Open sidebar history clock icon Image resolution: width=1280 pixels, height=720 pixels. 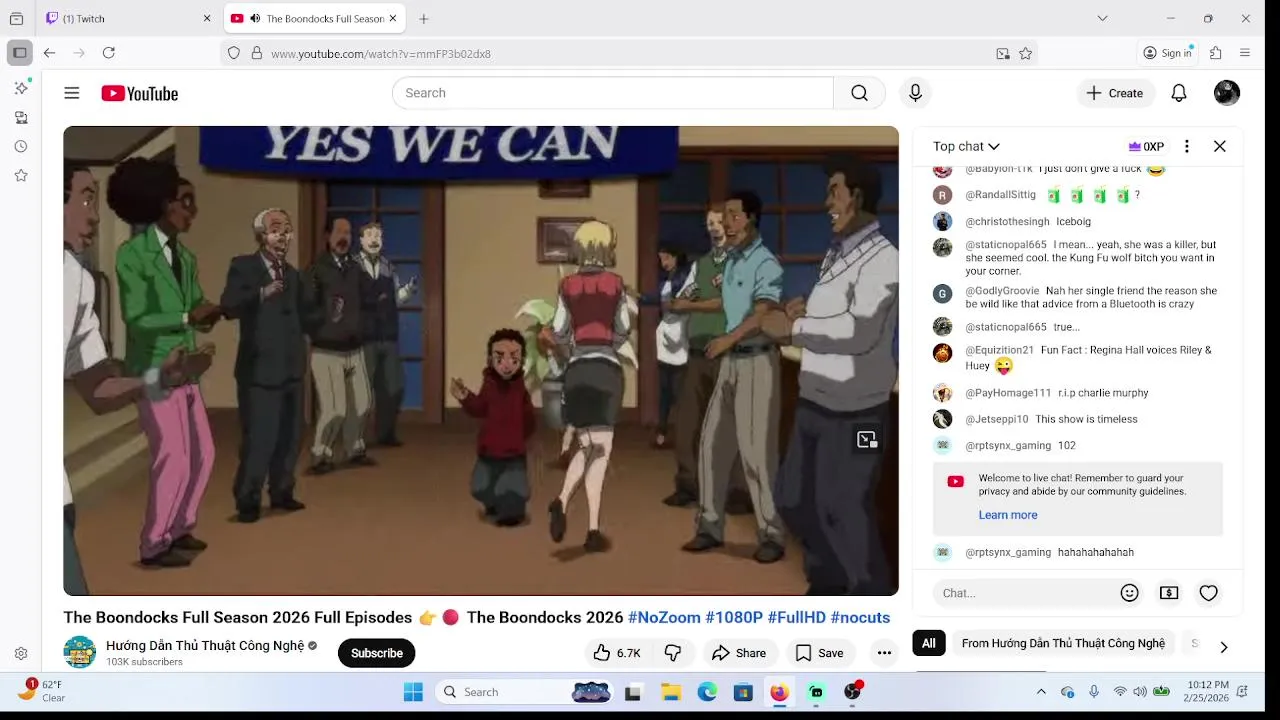(x=21, y=146)
